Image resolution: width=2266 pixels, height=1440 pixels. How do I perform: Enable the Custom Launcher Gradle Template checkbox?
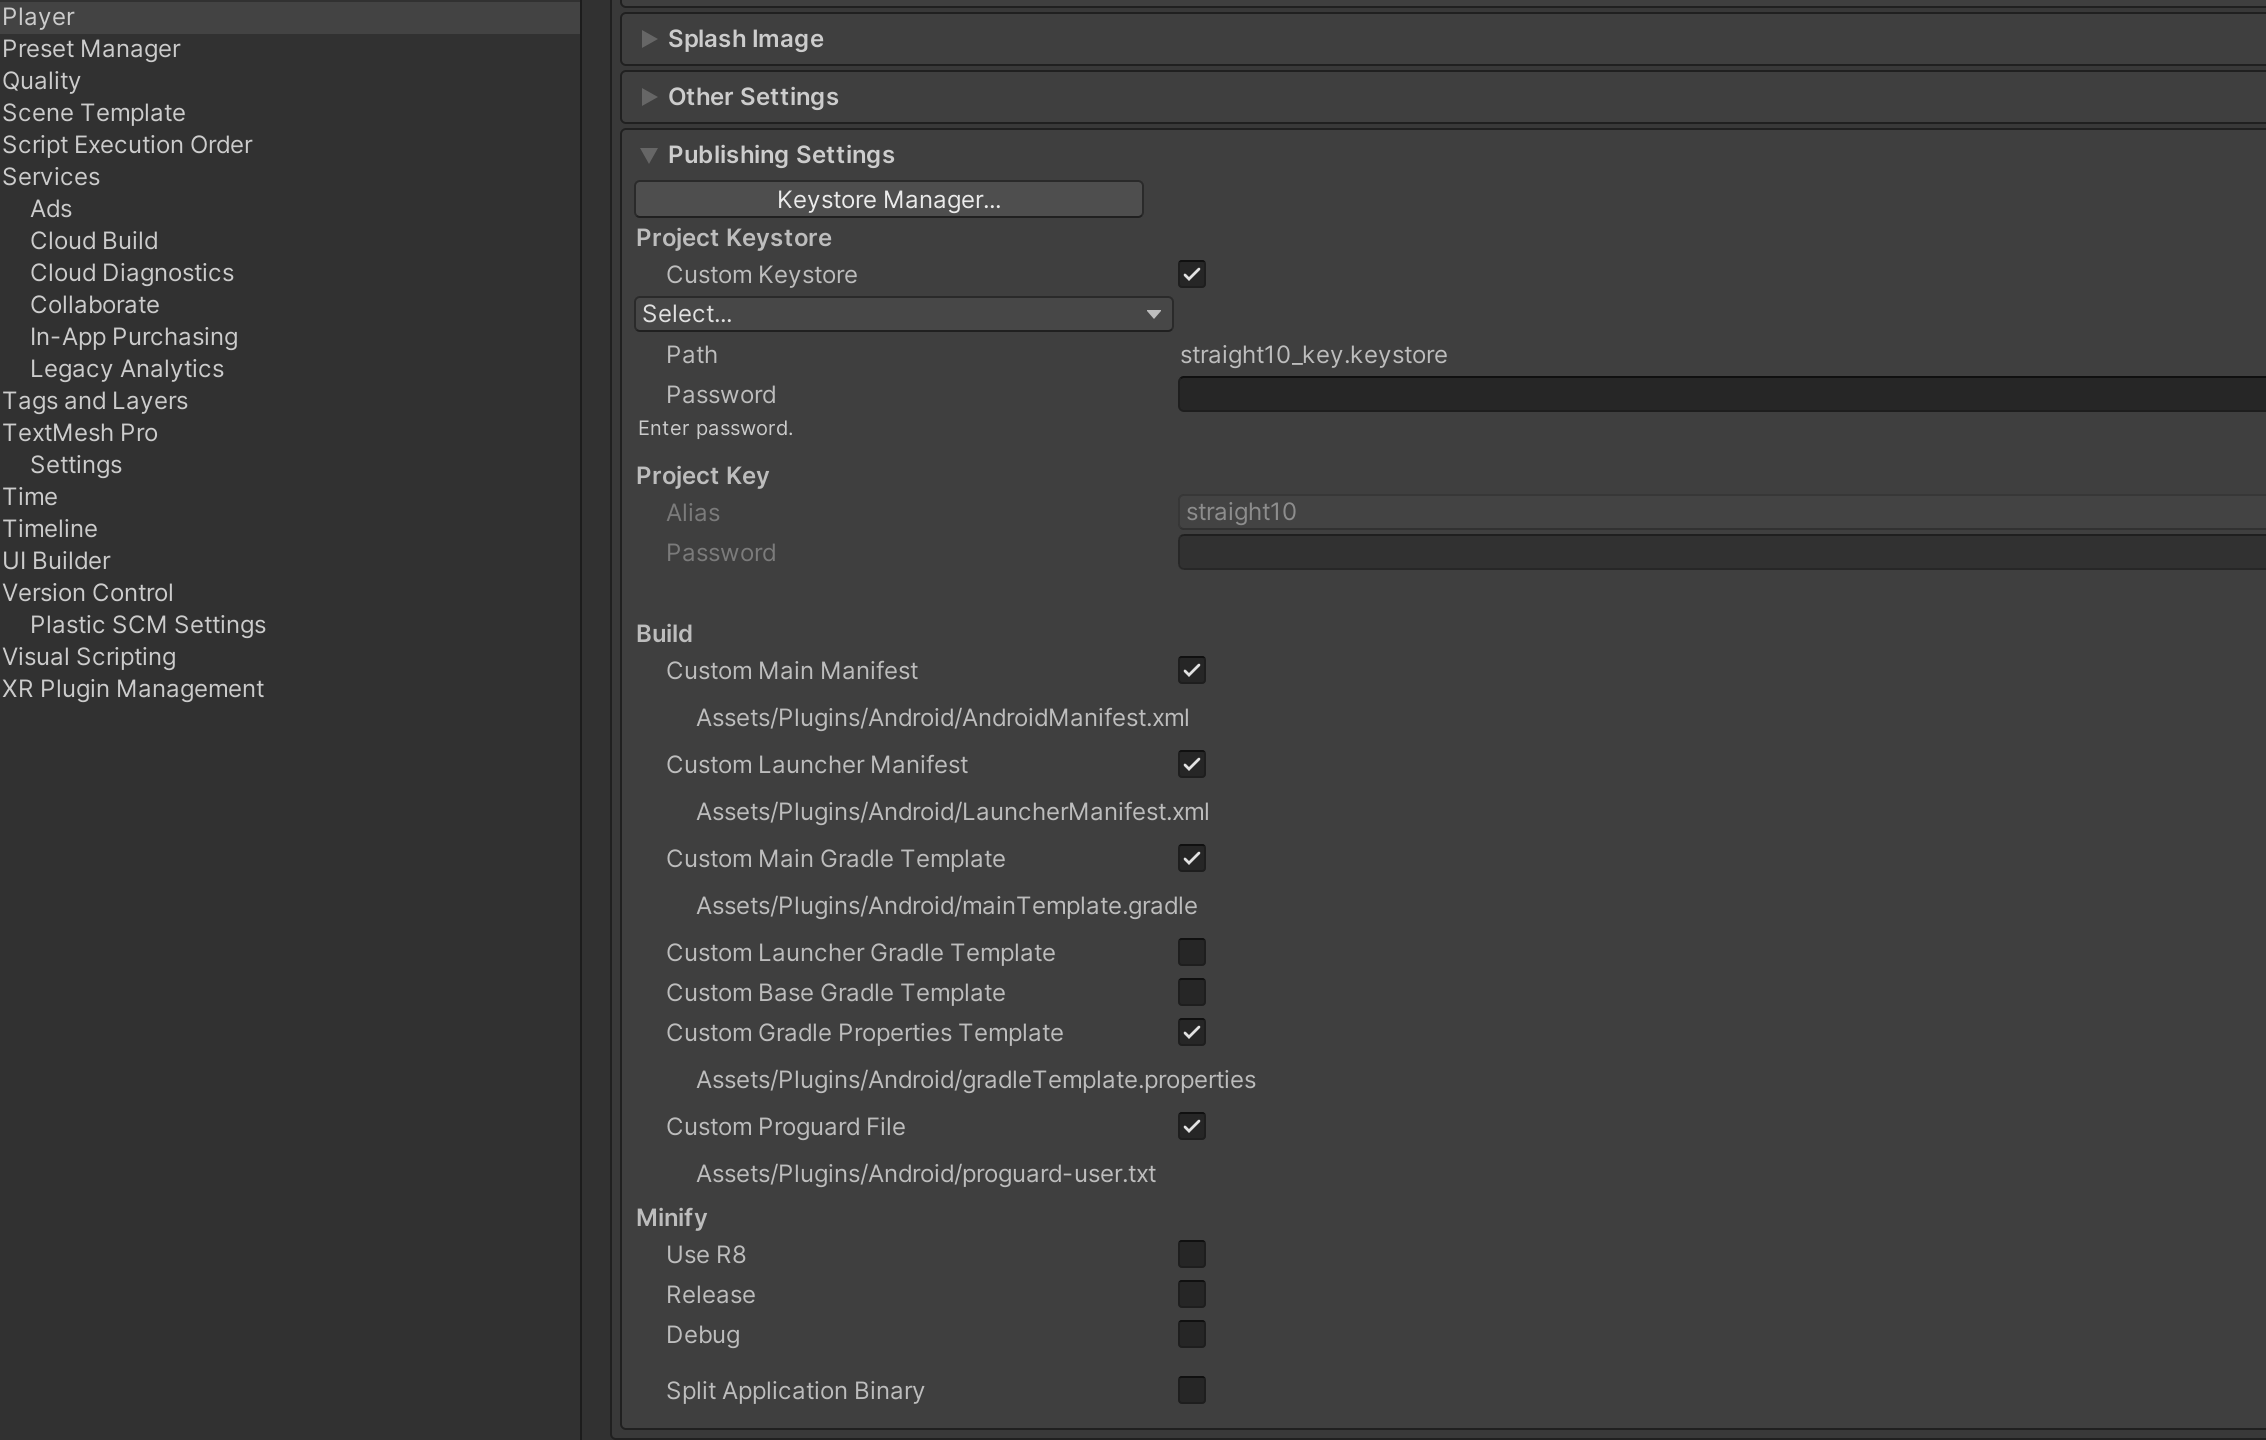pyautogui.click(x=1191, y=952)
